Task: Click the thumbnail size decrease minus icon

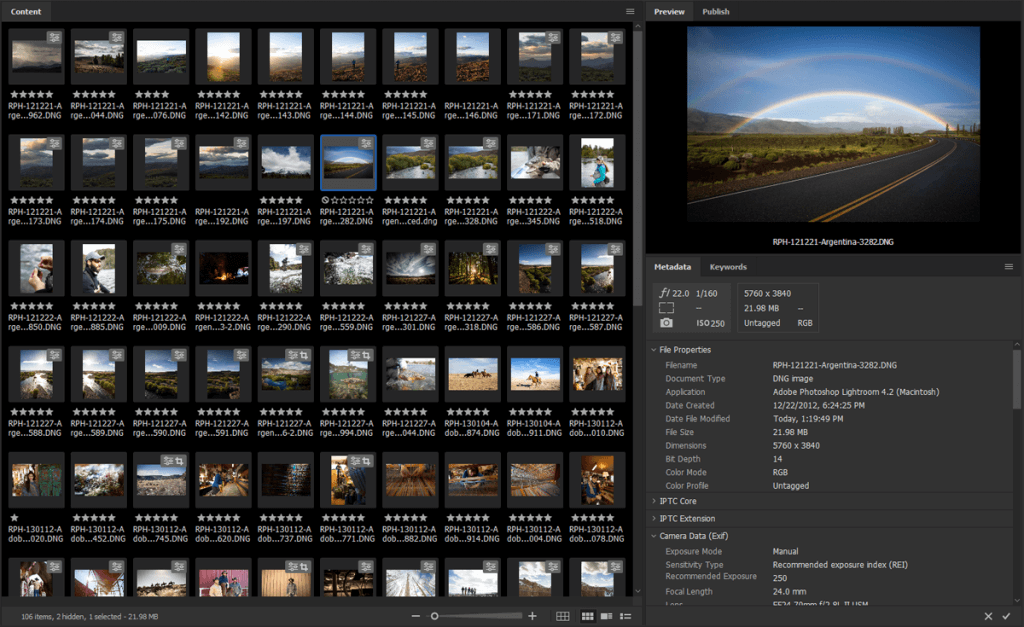Action: (416, 616)
